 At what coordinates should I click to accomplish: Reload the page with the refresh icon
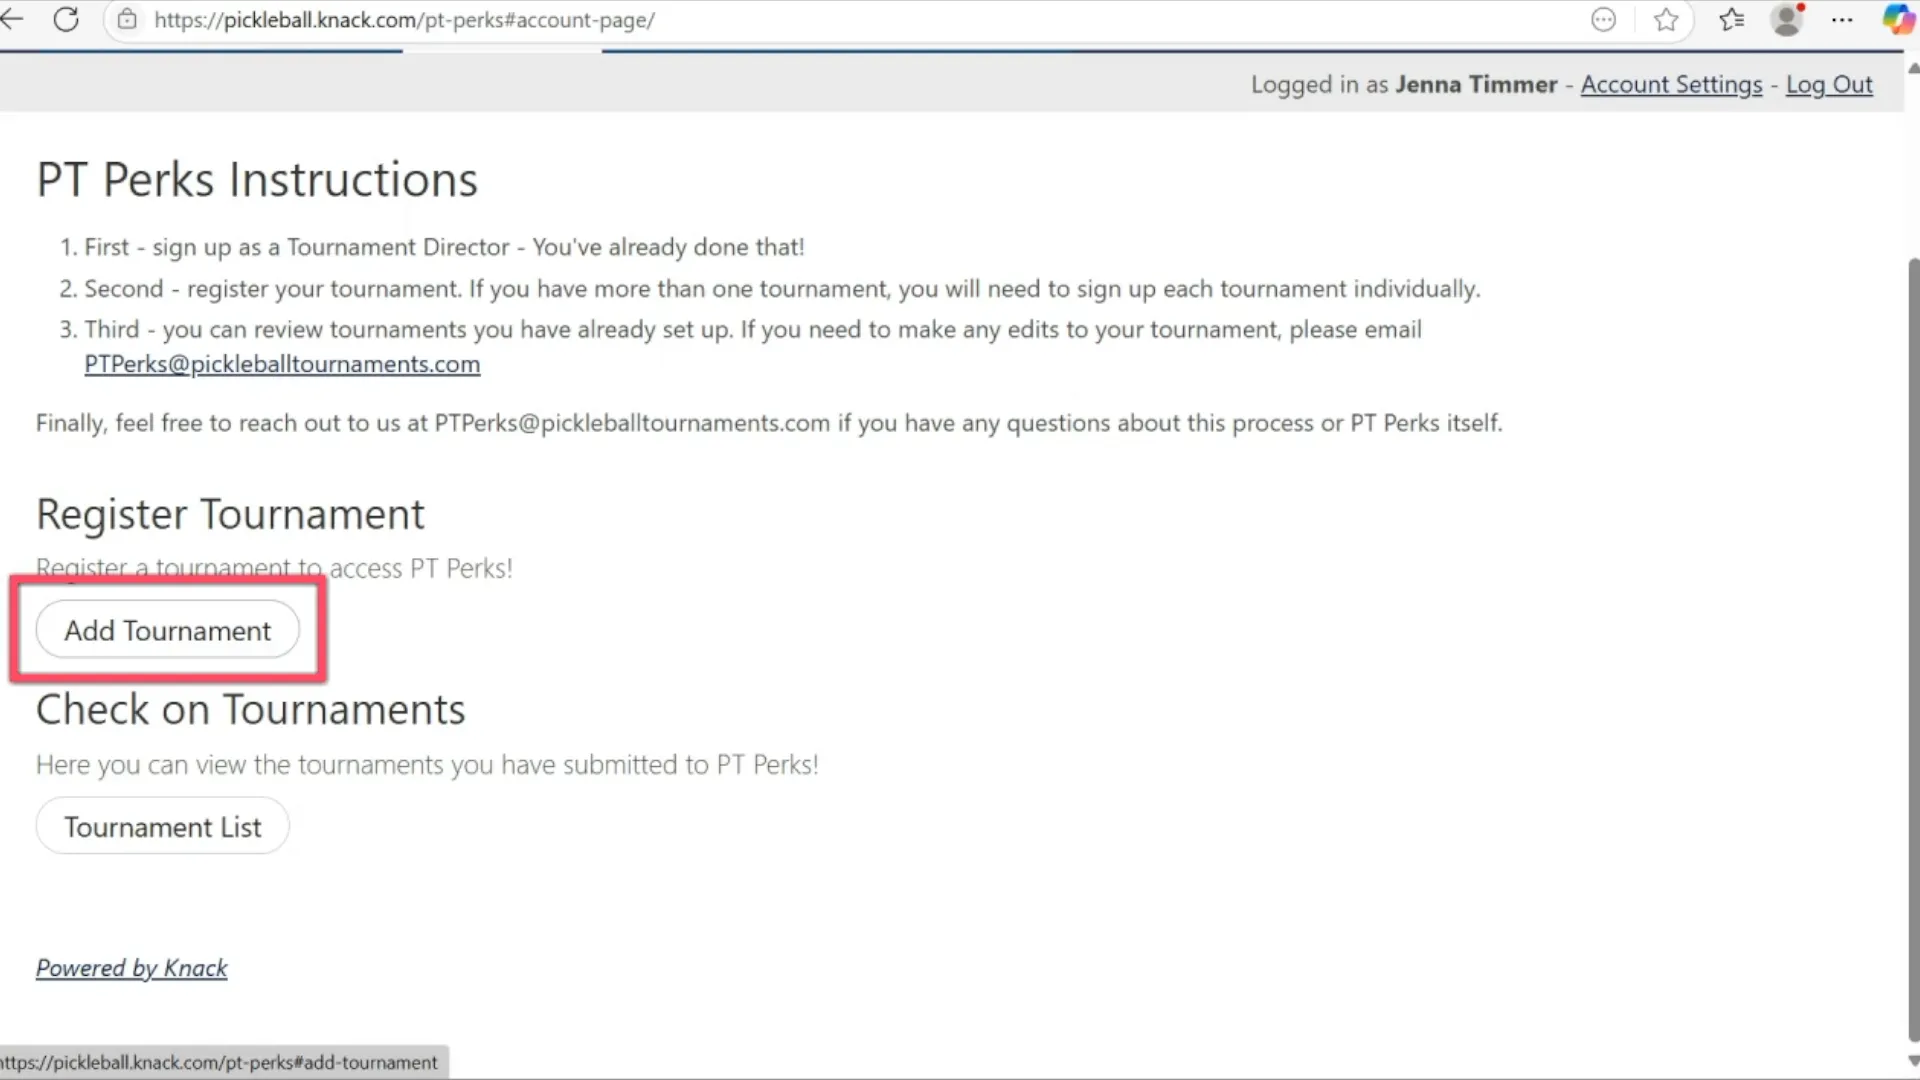pos(66,19)
